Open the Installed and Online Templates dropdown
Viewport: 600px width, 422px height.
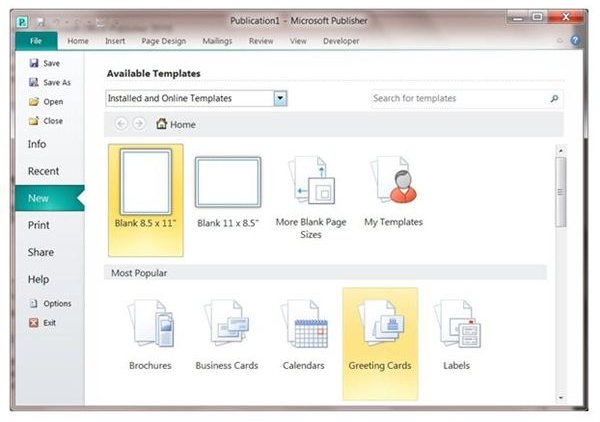[x=280, y=98]
